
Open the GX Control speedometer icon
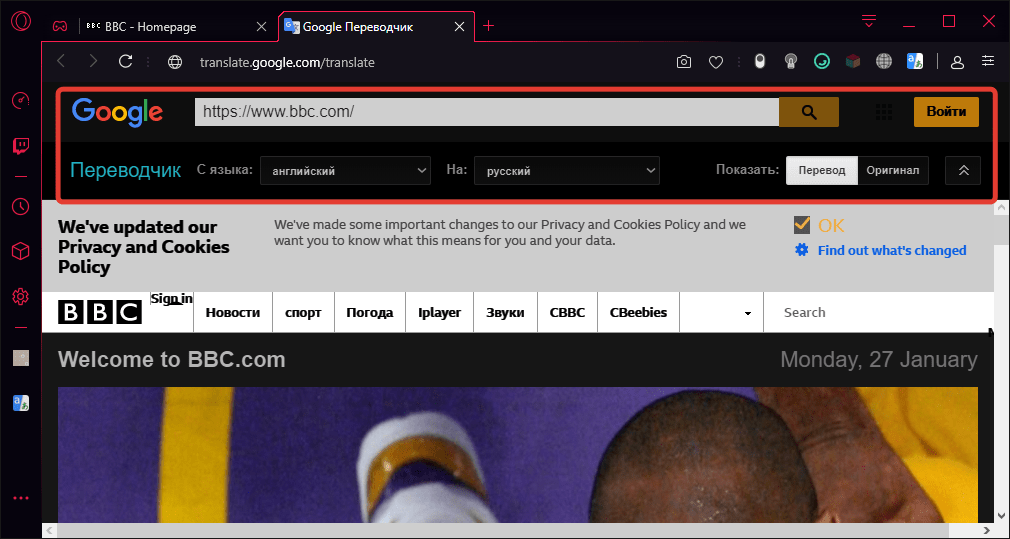(x=20, y=100)
